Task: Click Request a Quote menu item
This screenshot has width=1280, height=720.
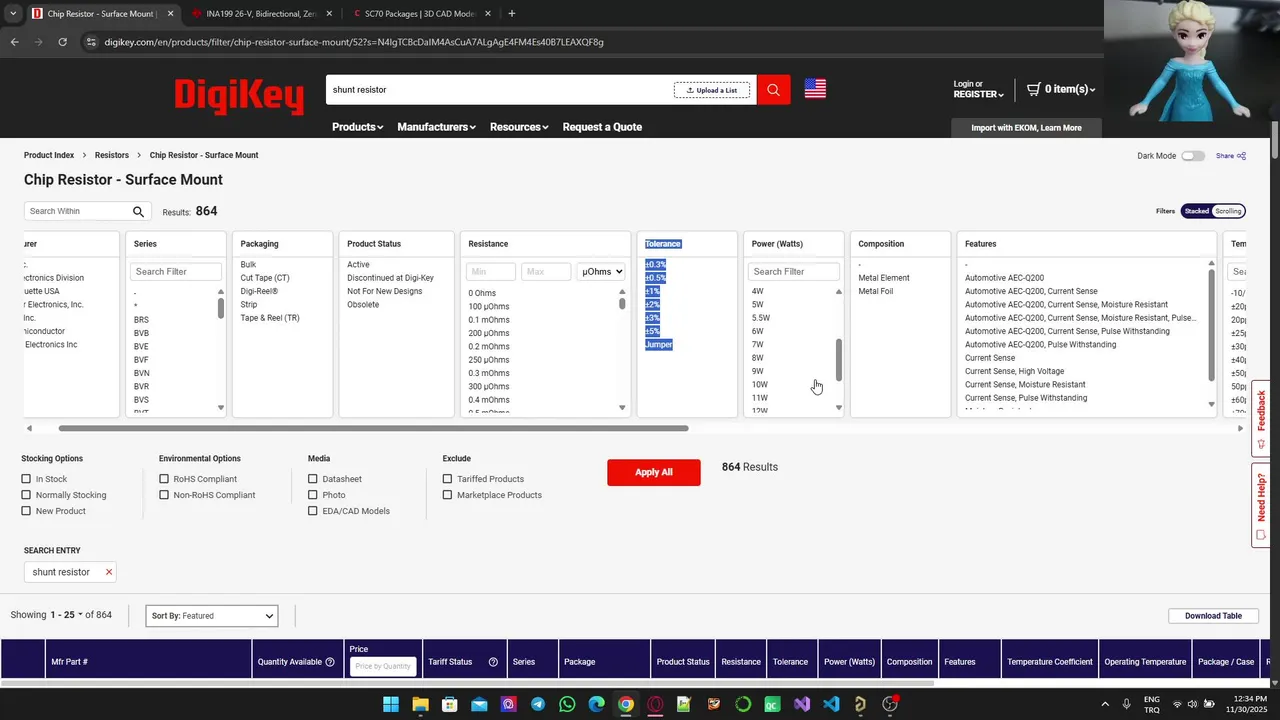Action: pos(602,127)
